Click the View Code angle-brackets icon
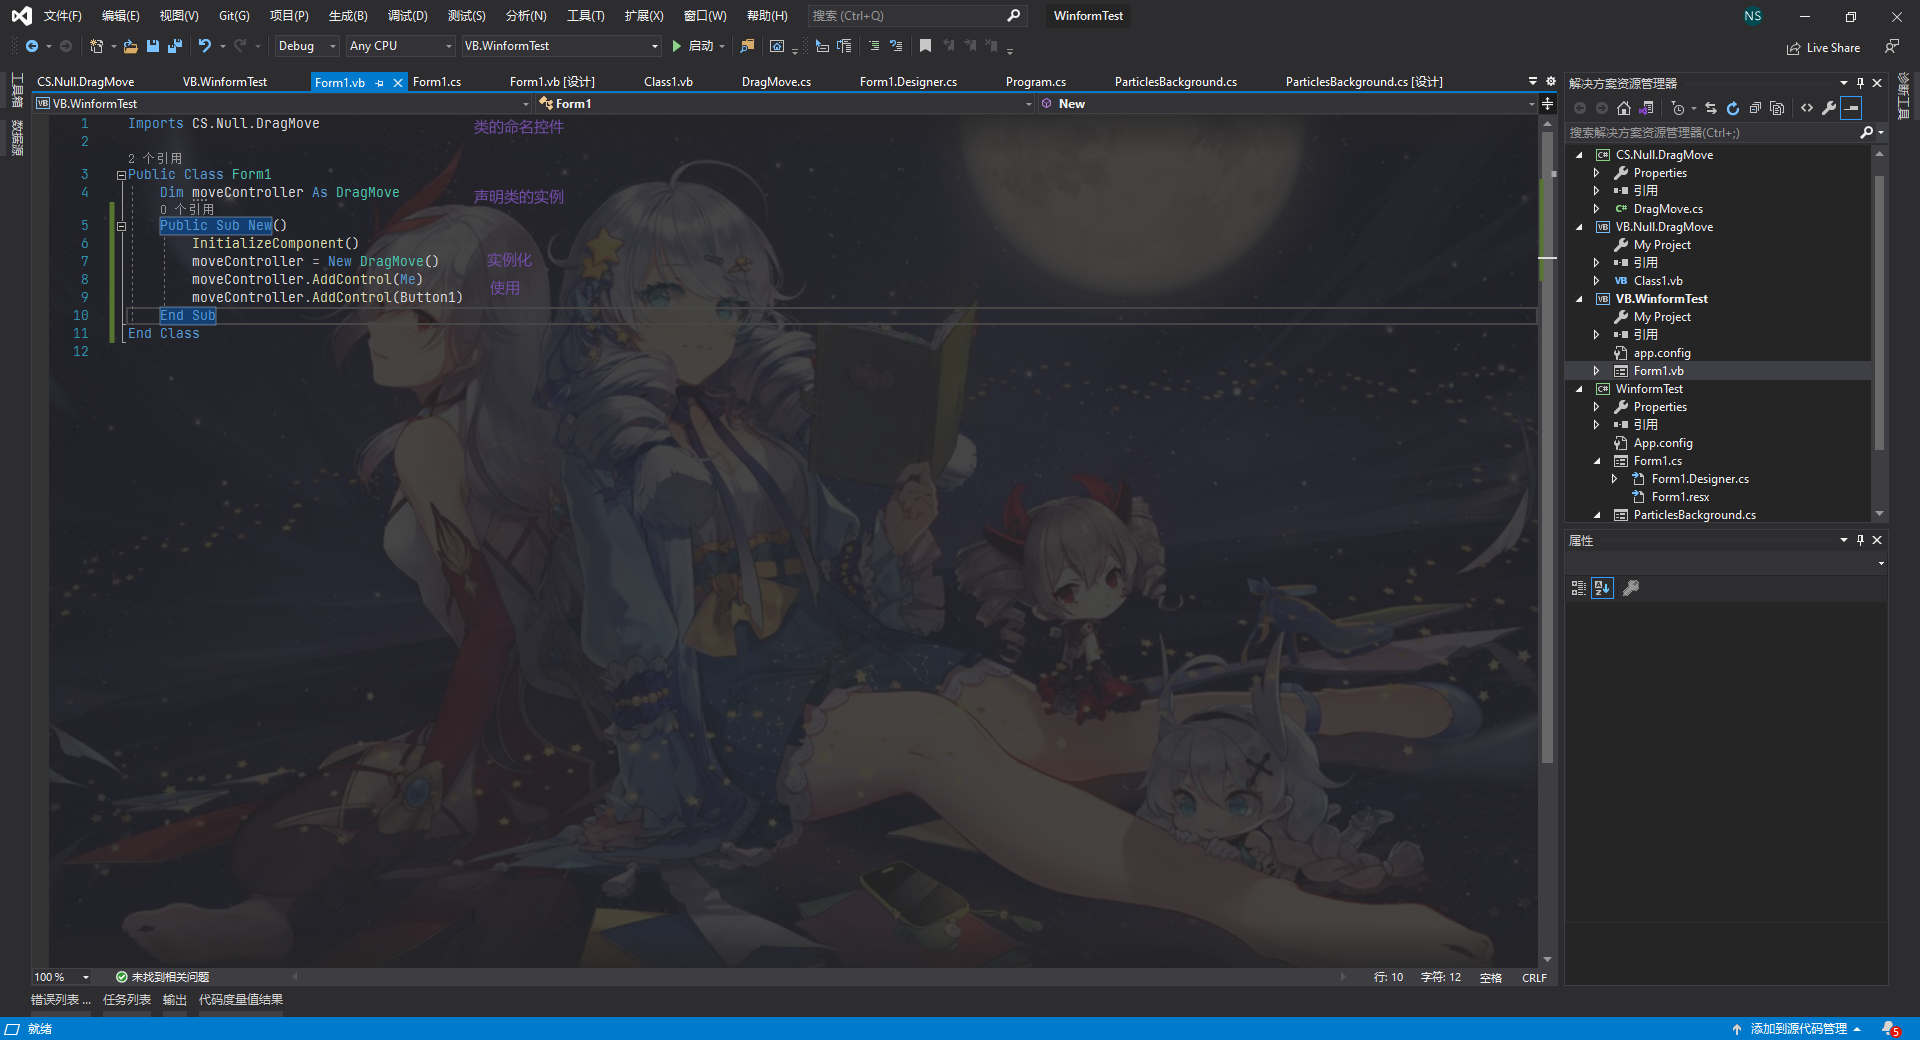Viewport: 1920px width, 1040px height. pos(1807,108)
